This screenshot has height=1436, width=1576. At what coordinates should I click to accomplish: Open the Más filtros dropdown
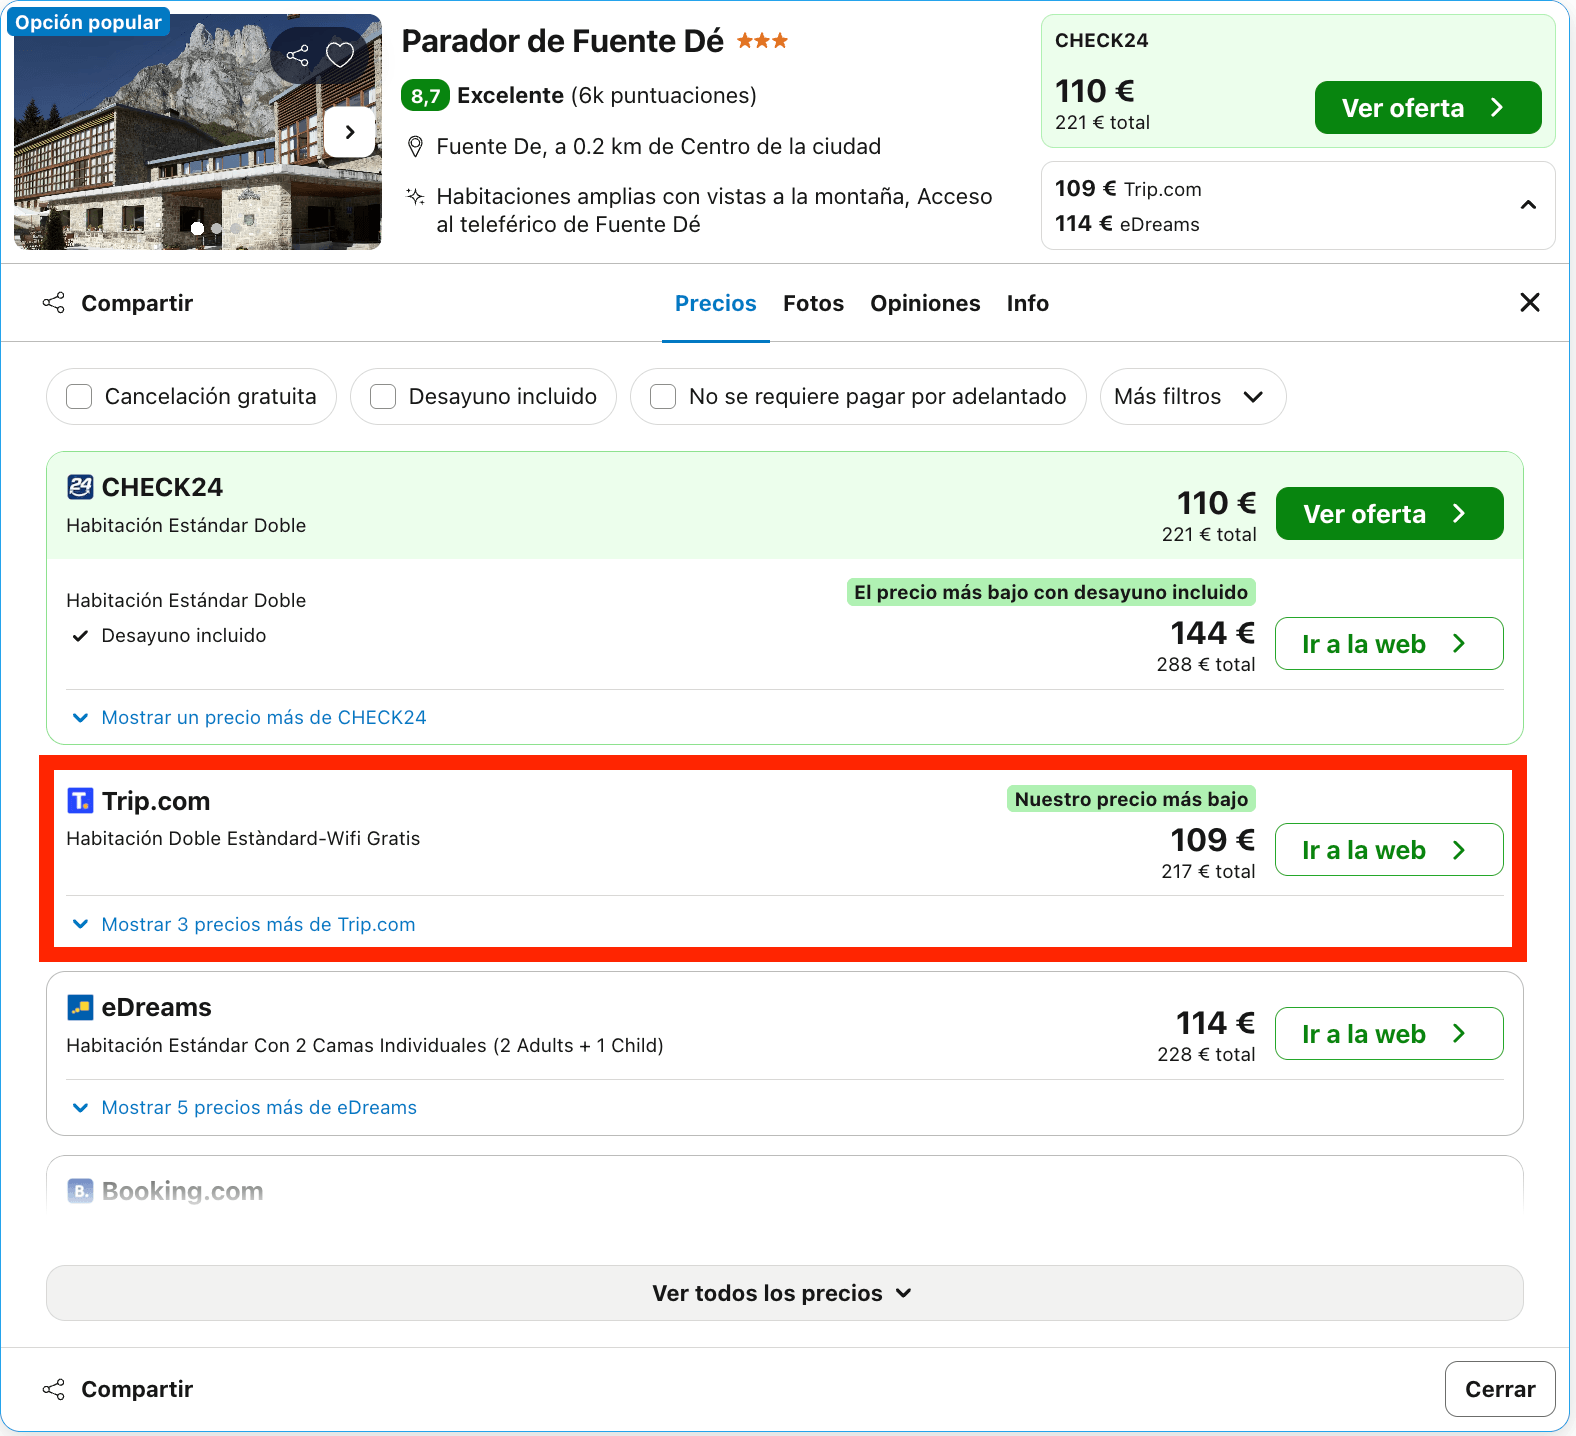point(1193,397)
